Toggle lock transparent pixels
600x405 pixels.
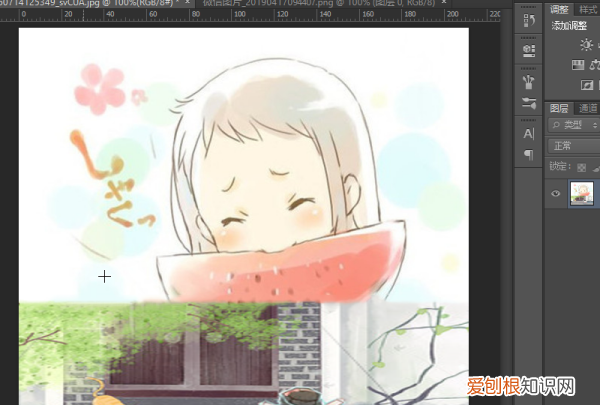coord(583,166)
